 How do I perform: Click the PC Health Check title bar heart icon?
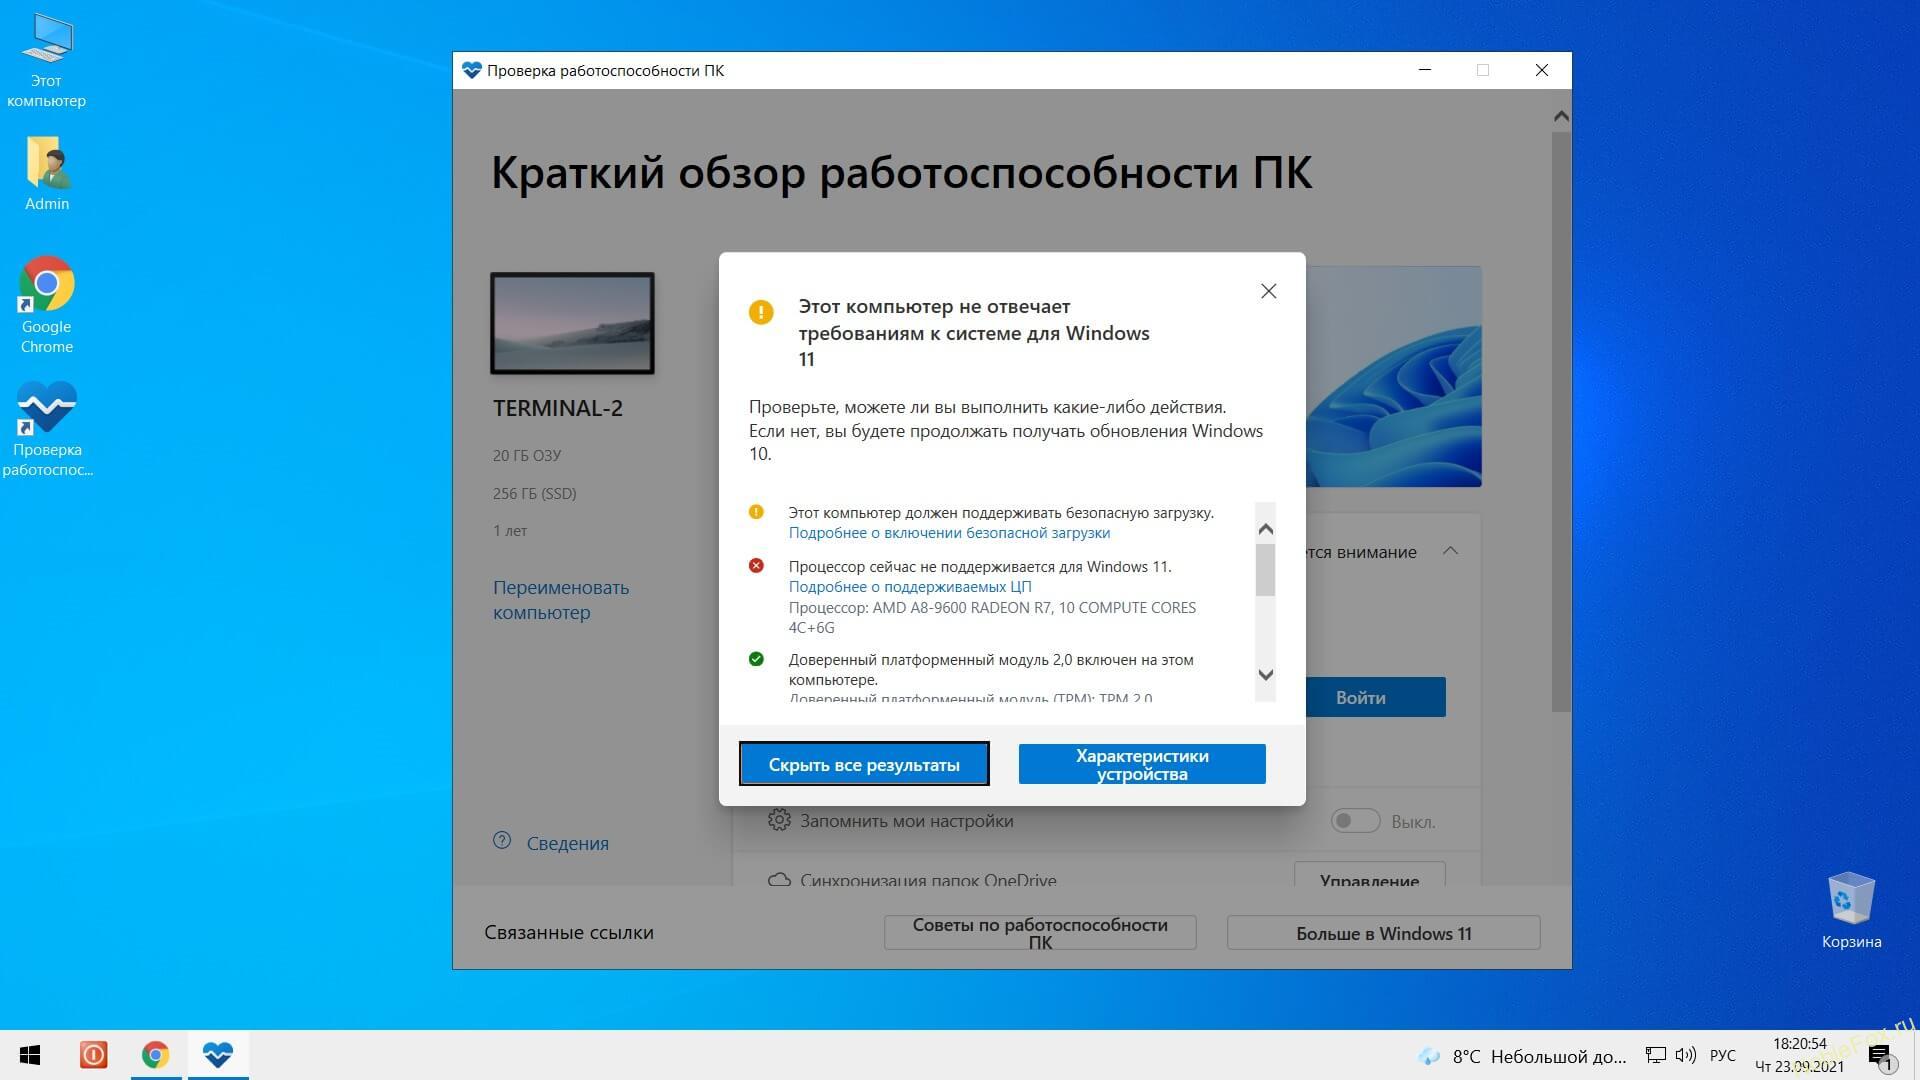tap(472, 70)
